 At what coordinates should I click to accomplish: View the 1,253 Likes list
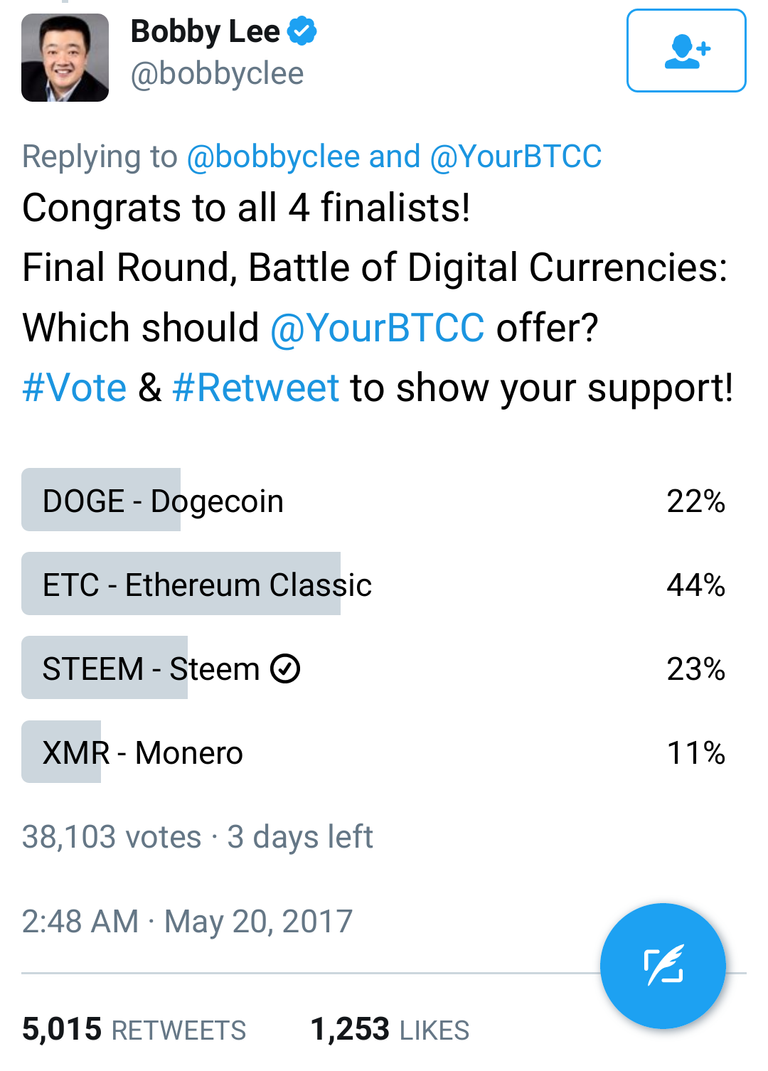[x=390, y=1030]
